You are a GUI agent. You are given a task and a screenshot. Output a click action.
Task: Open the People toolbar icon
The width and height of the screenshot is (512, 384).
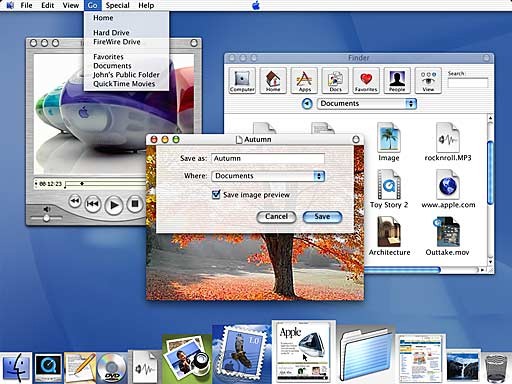[x=397, y=80]
